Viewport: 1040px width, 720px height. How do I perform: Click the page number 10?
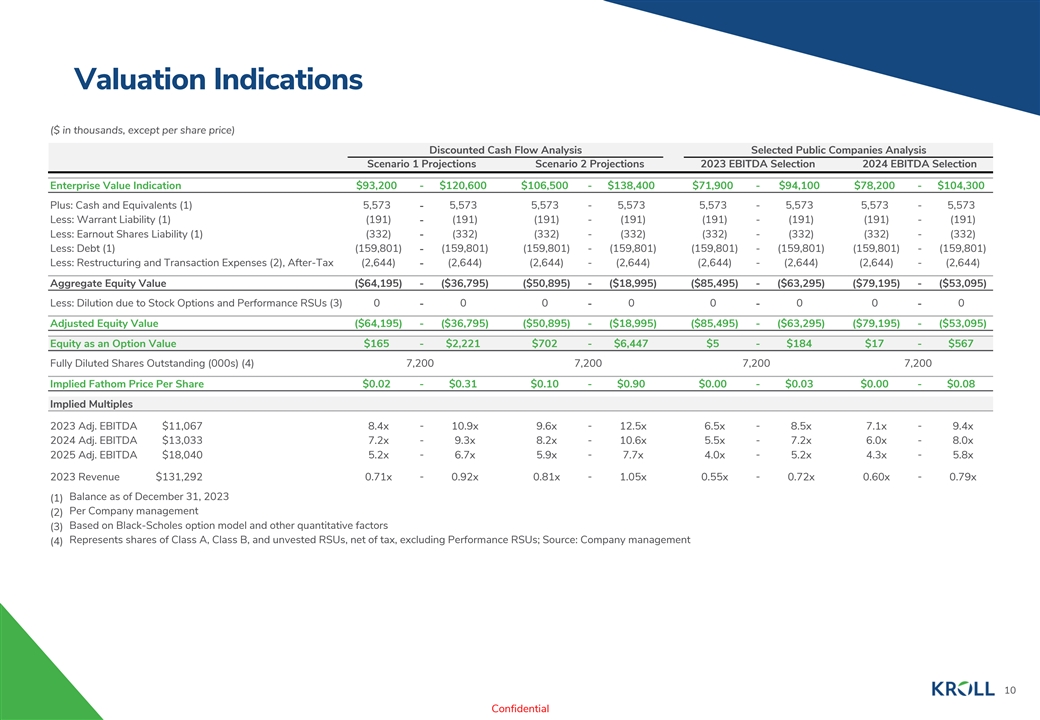1009,690
